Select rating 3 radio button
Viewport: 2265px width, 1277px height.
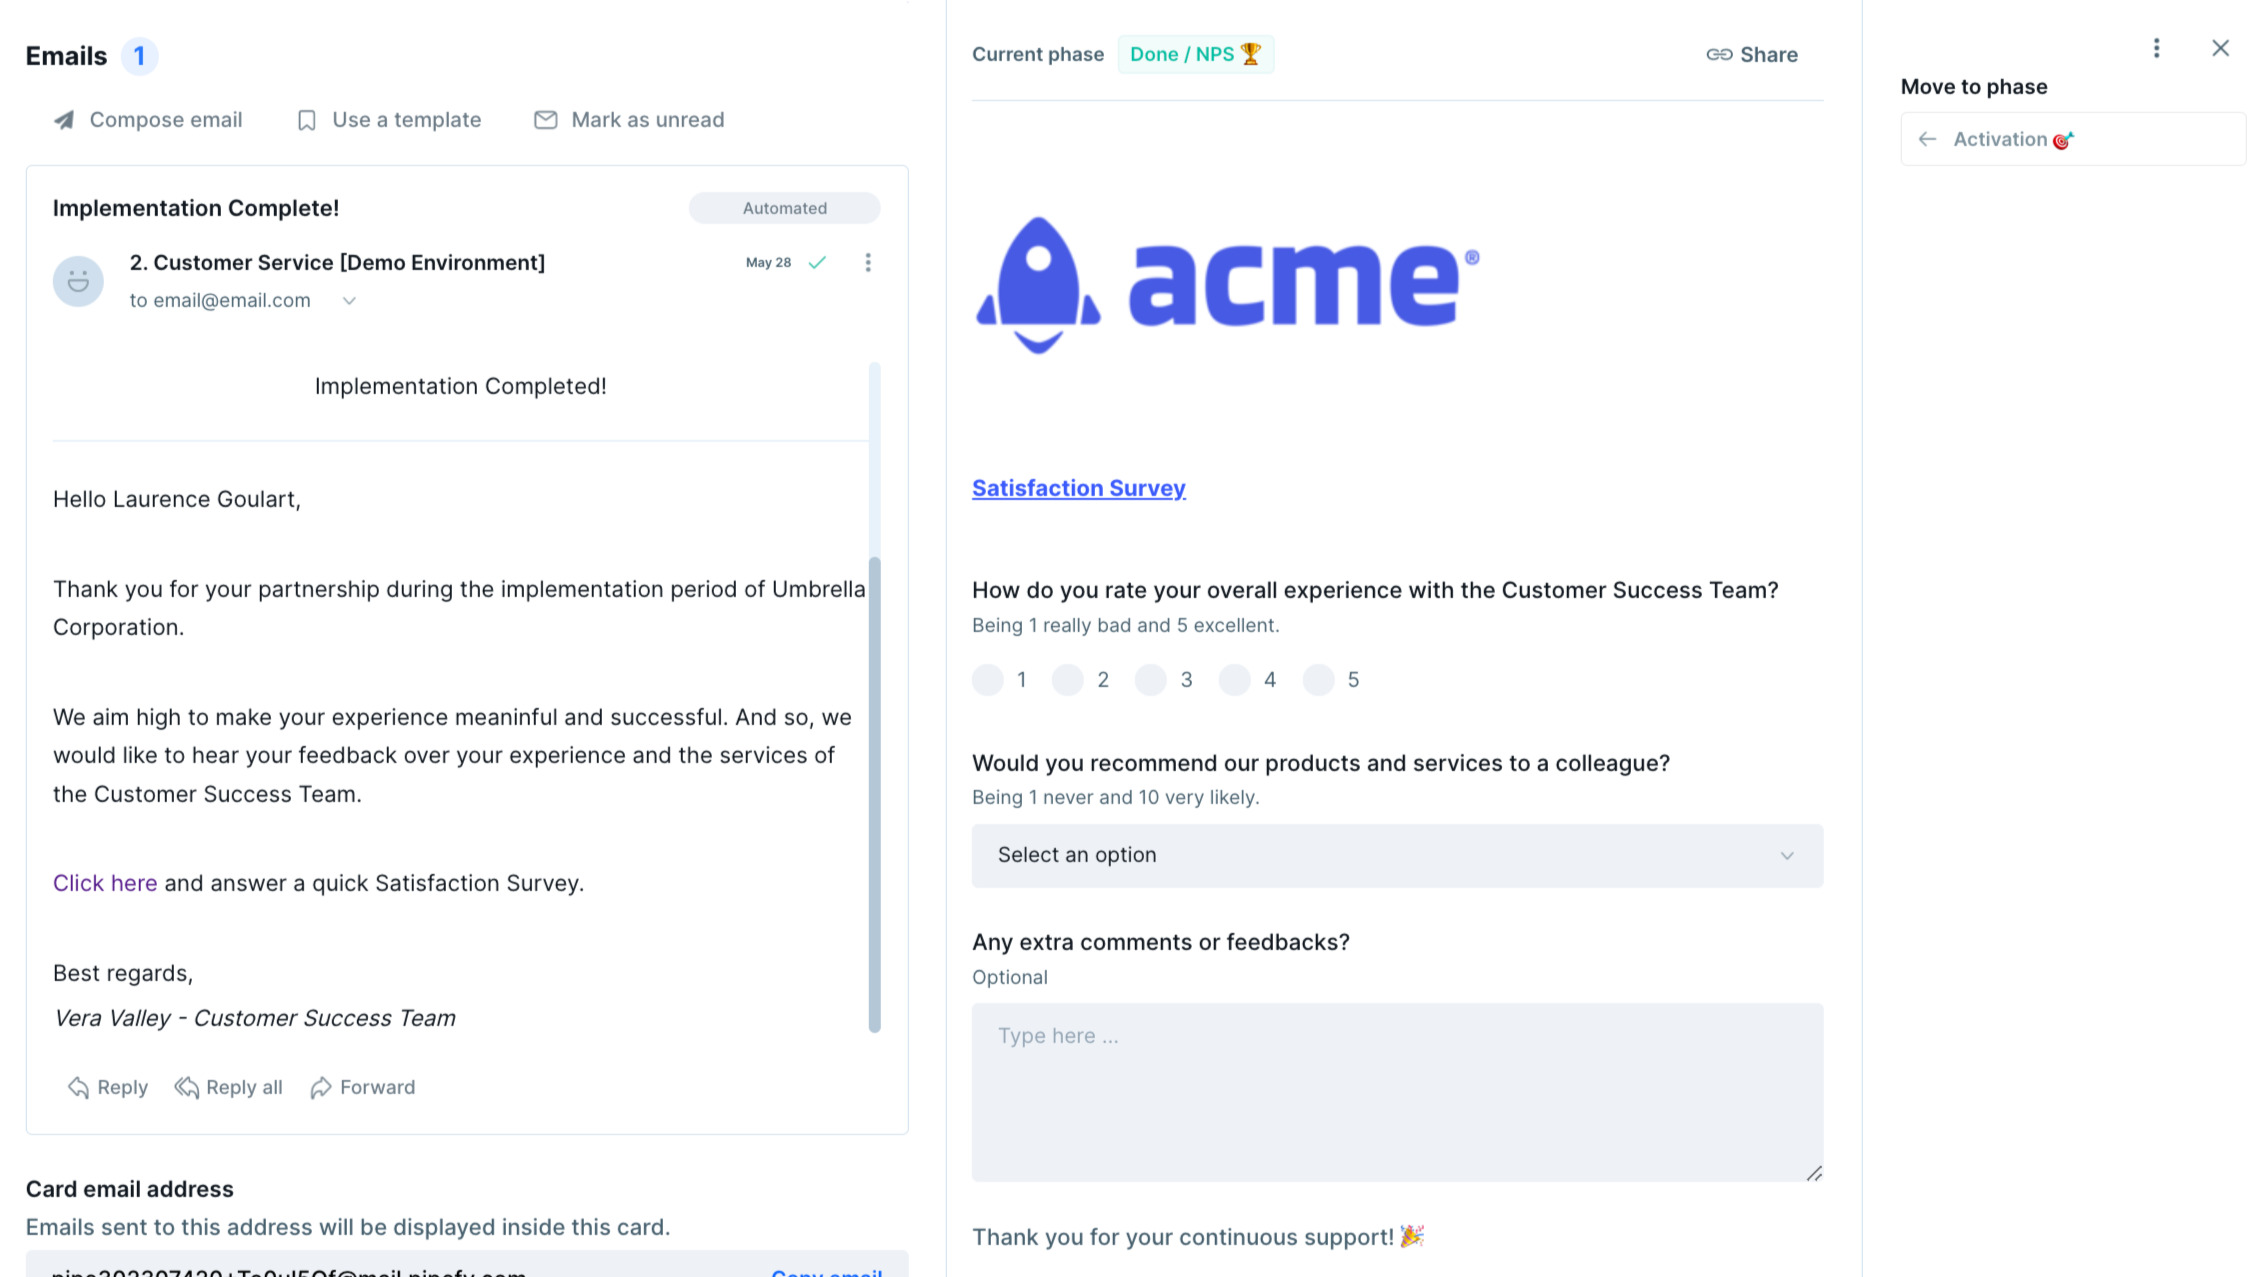tap(1151, 680)
